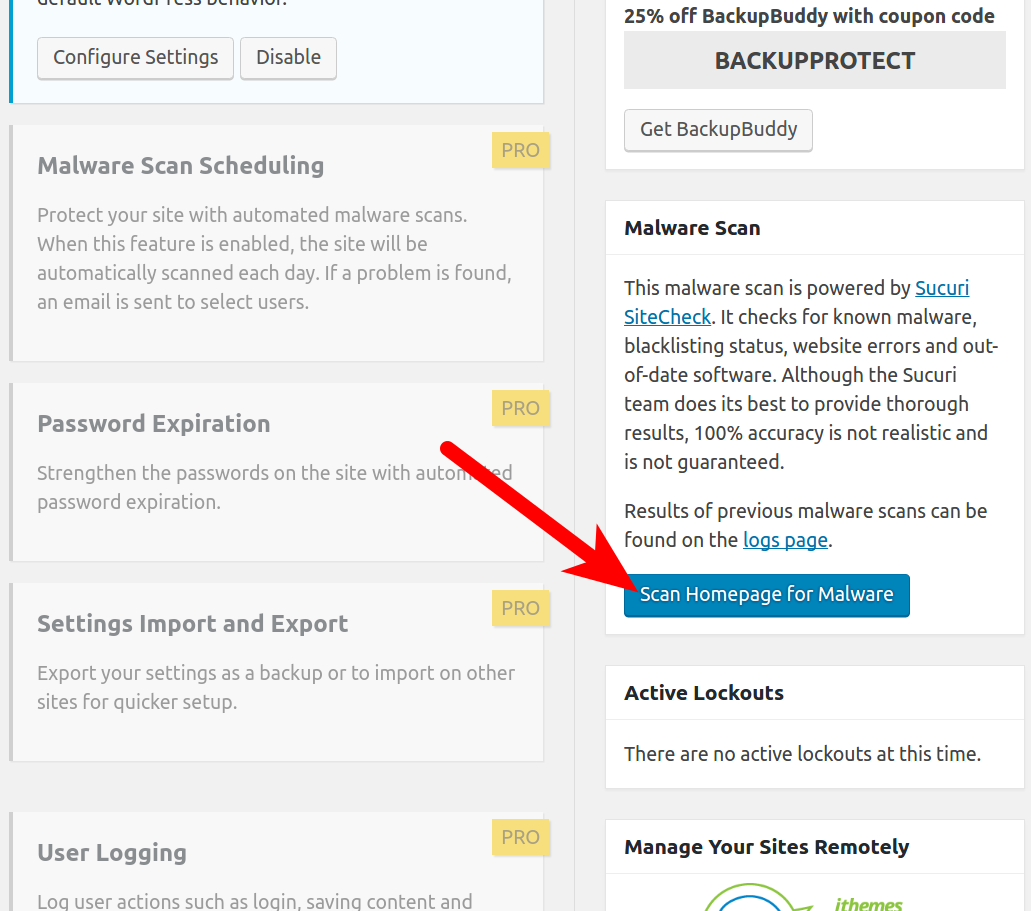Screen dimensions: 1031x911
Task: Click the Password Expiration heading
Action: (x=153, y=424)
